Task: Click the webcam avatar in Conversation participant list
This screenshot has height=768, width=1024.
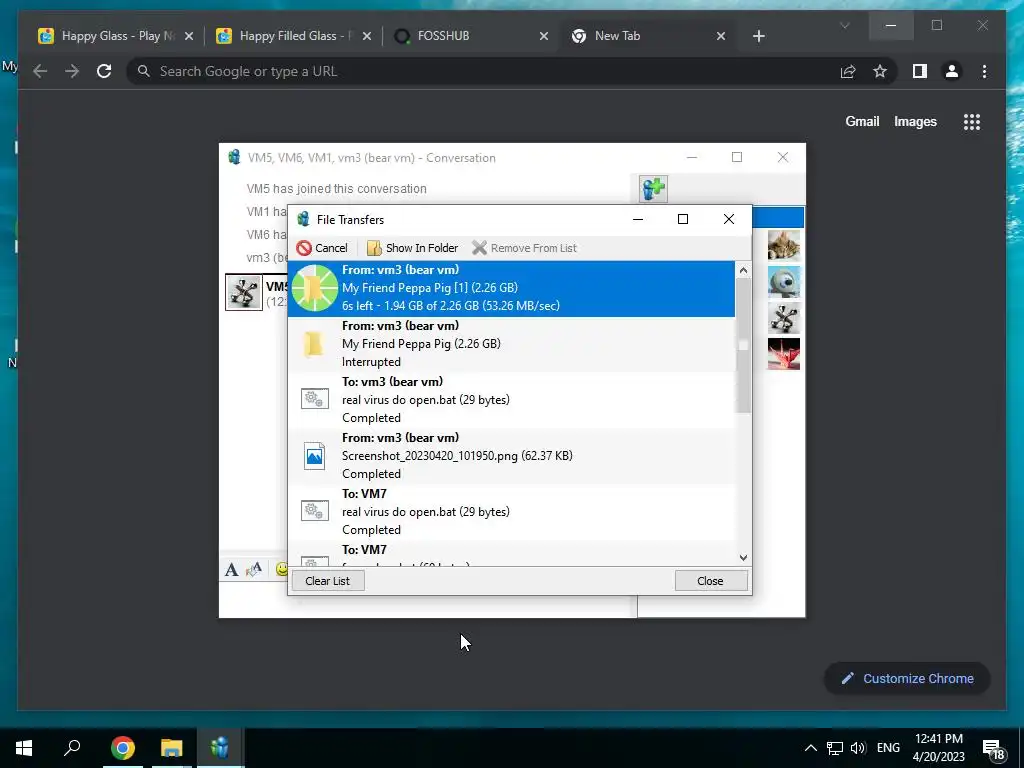Action: 784,282
